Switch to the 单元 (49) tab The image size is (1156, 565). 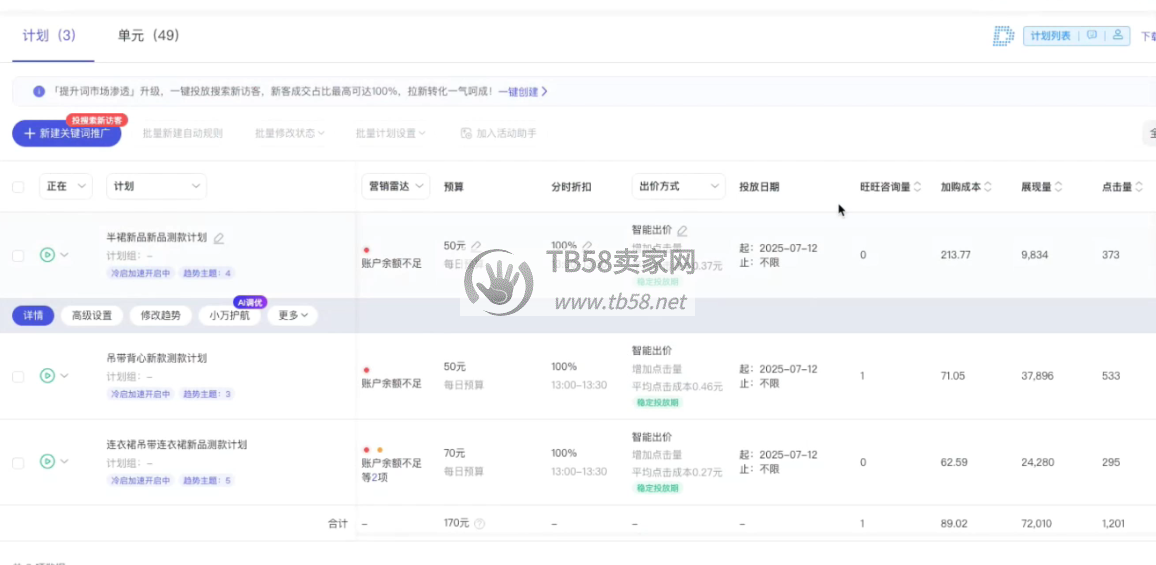coord(148,36)
